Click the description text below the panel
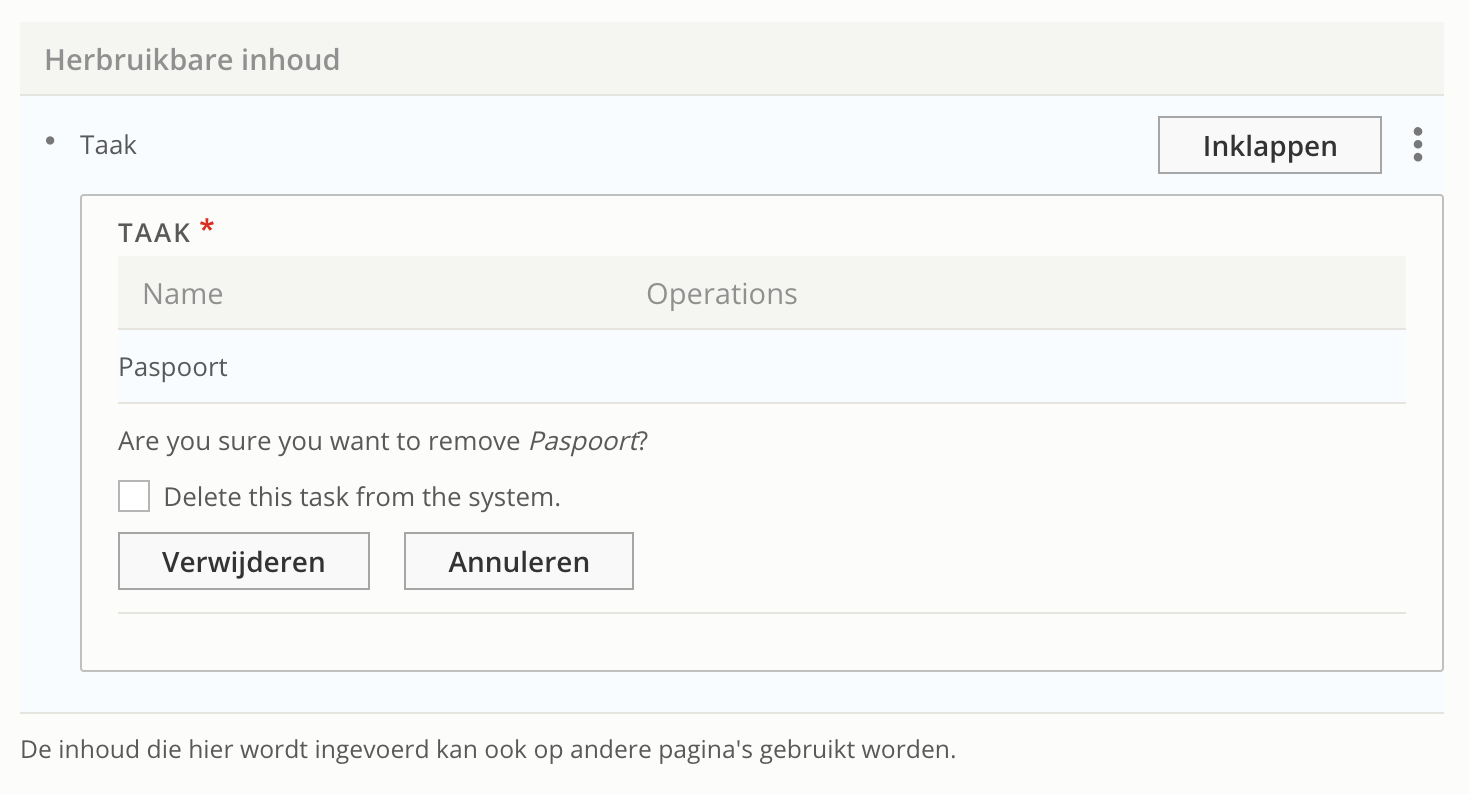 [487, 750]
